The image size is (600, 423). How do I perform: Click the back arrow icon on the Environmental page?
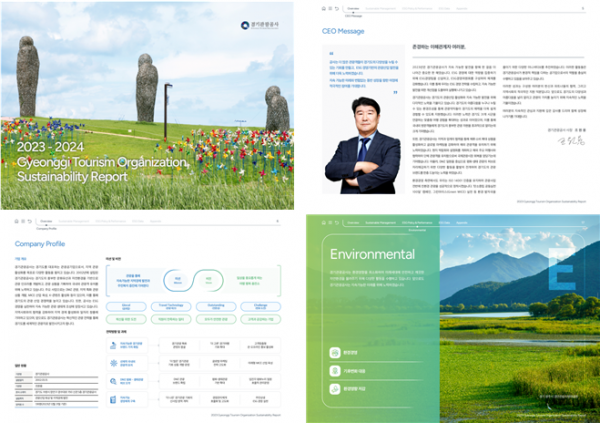(x=337, y=222)
